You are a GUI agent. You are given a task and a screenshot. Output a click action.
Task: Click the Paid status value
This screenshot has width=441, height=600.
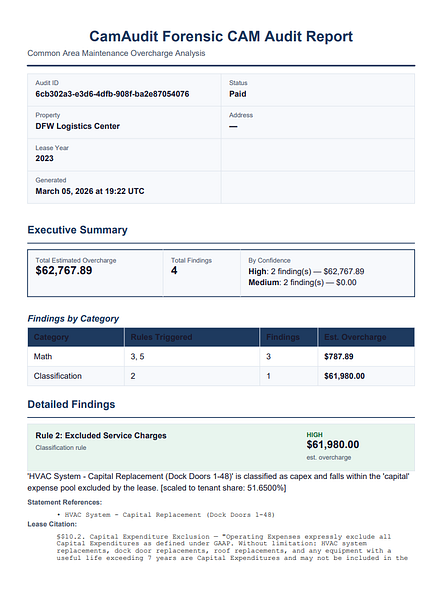pos(238,94)
